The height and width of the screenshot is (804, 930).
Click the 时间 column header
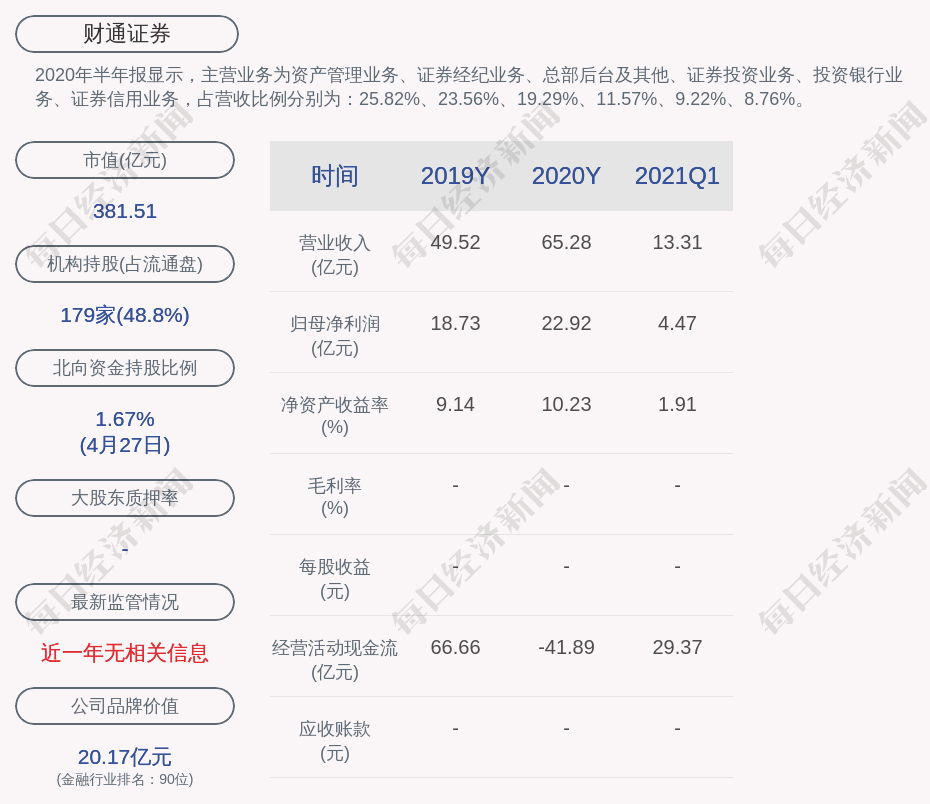(335, 176)
